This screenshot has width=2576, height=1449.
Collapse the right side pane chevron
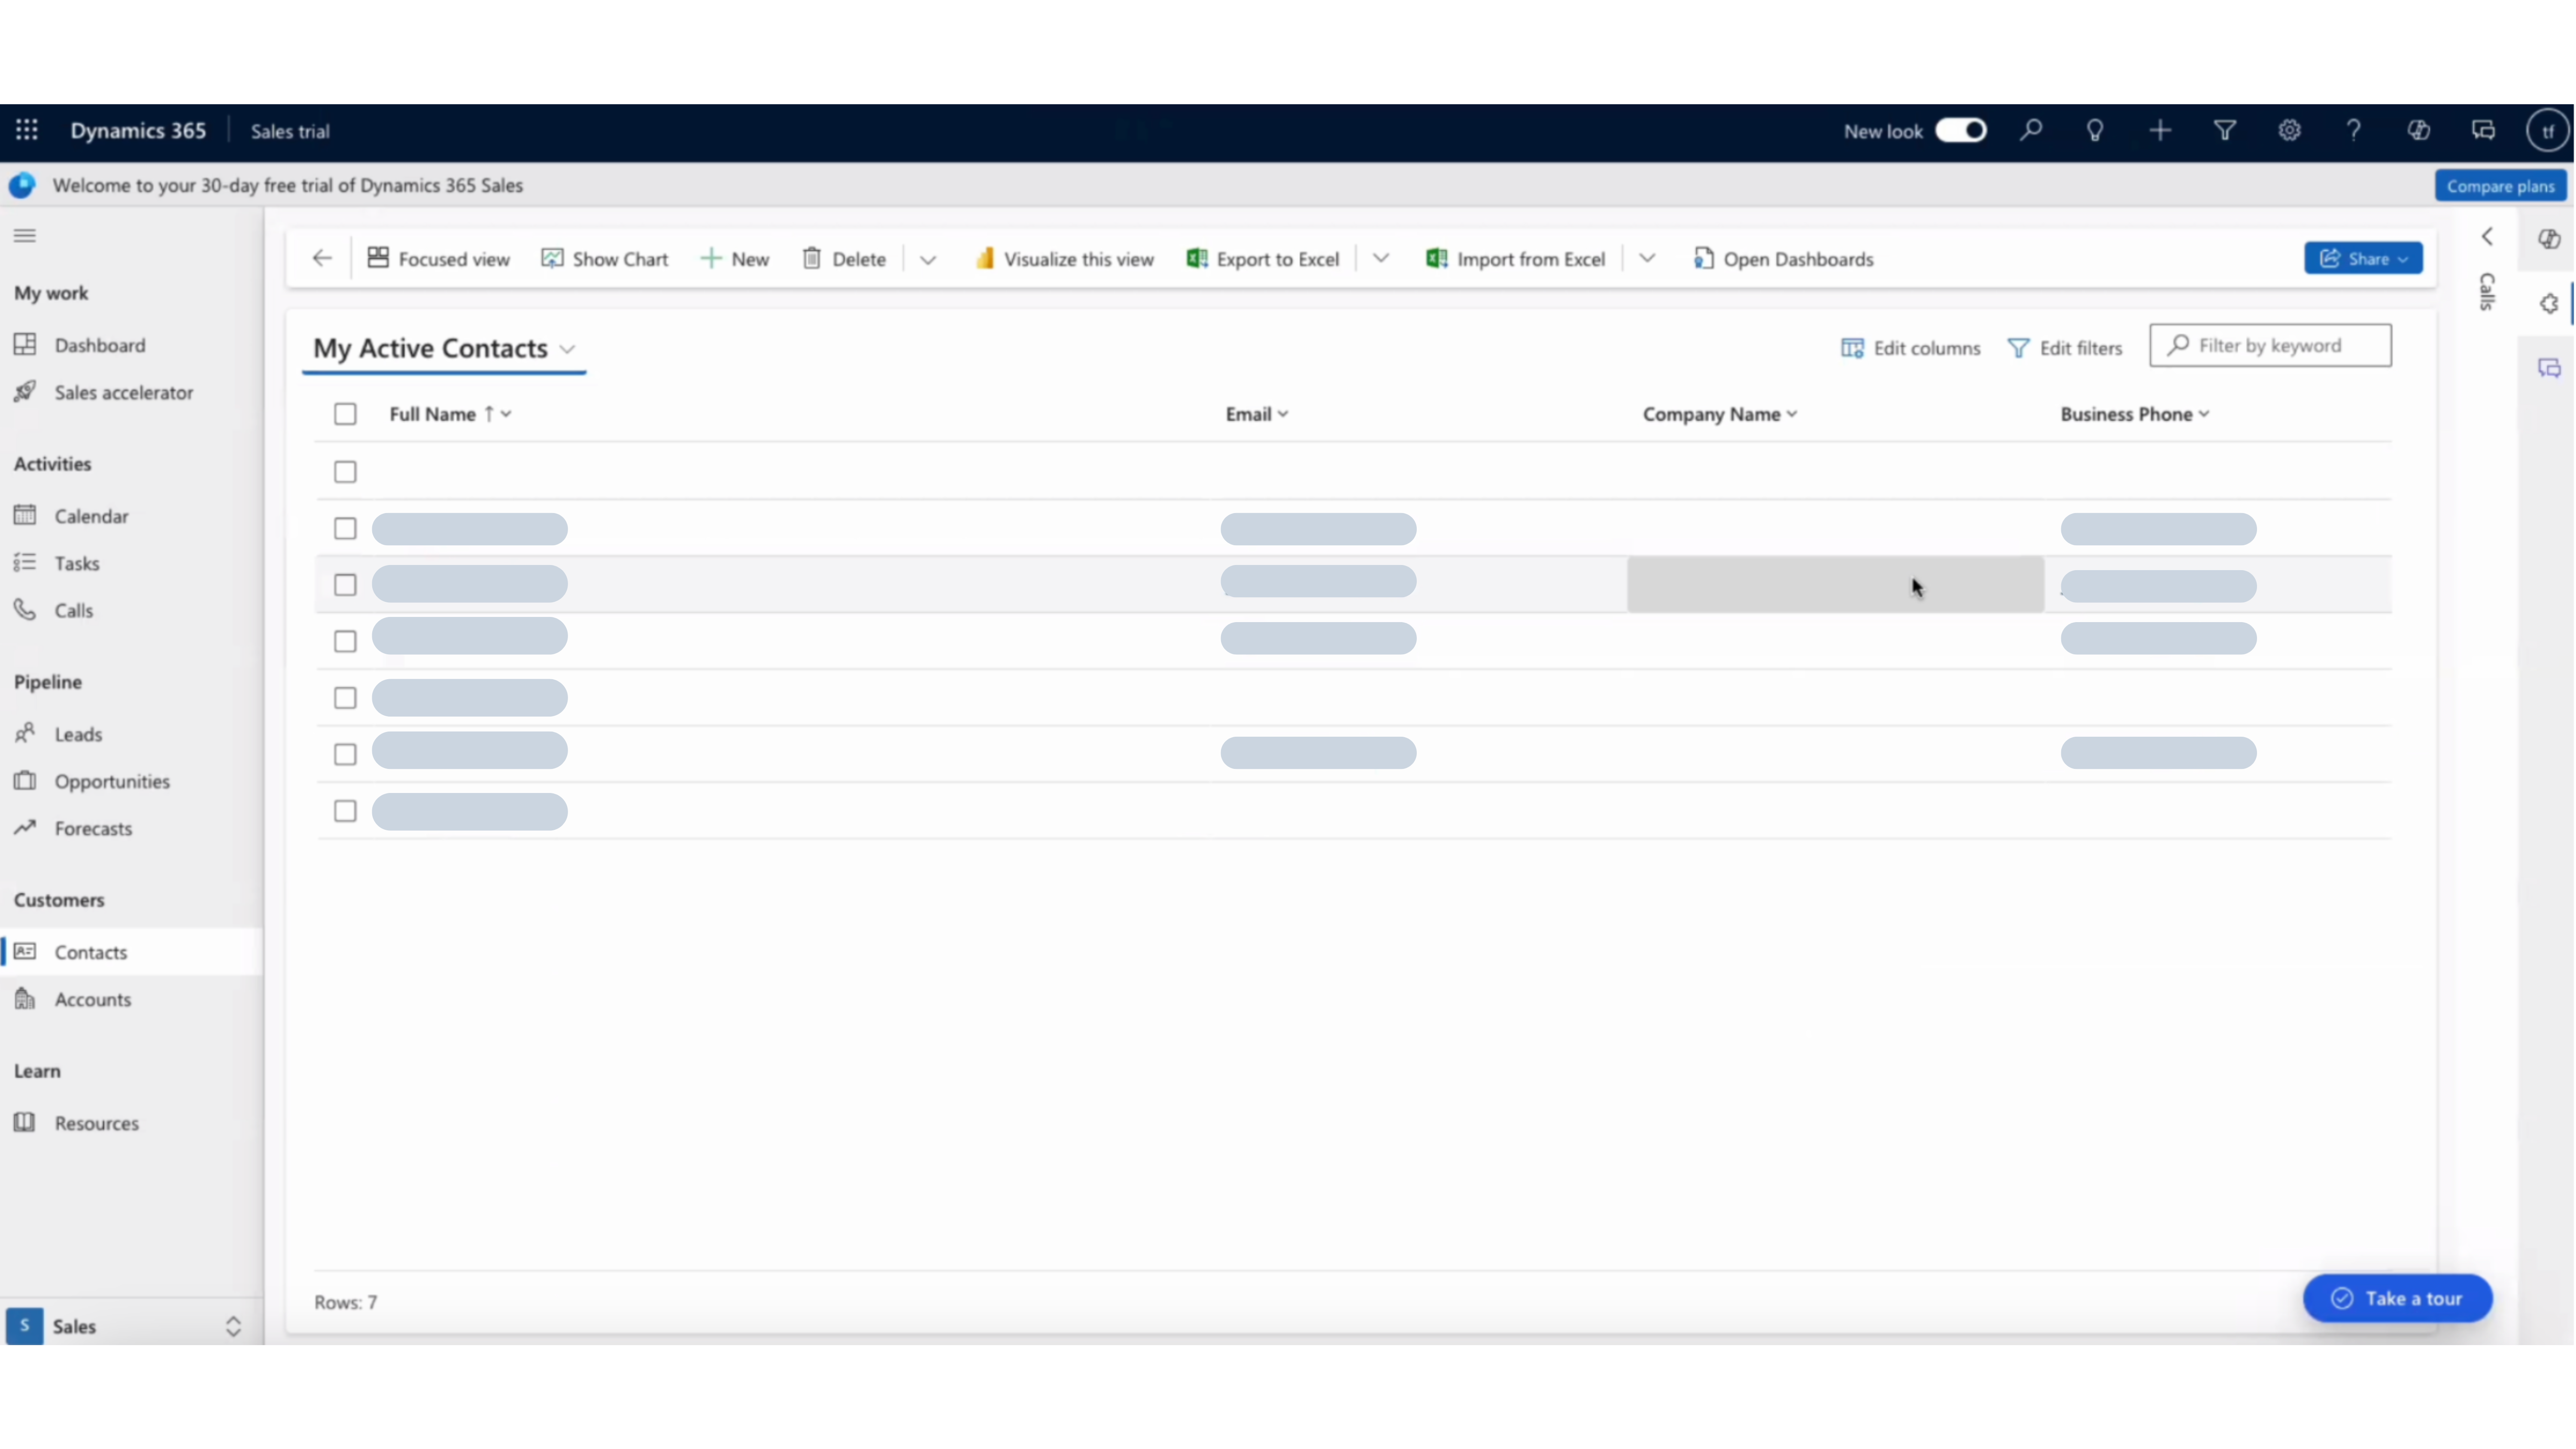(x=2487, y=236)
